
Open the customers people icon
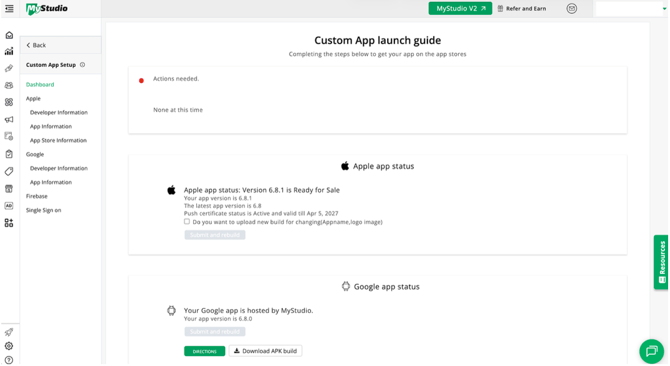[9, 85]
